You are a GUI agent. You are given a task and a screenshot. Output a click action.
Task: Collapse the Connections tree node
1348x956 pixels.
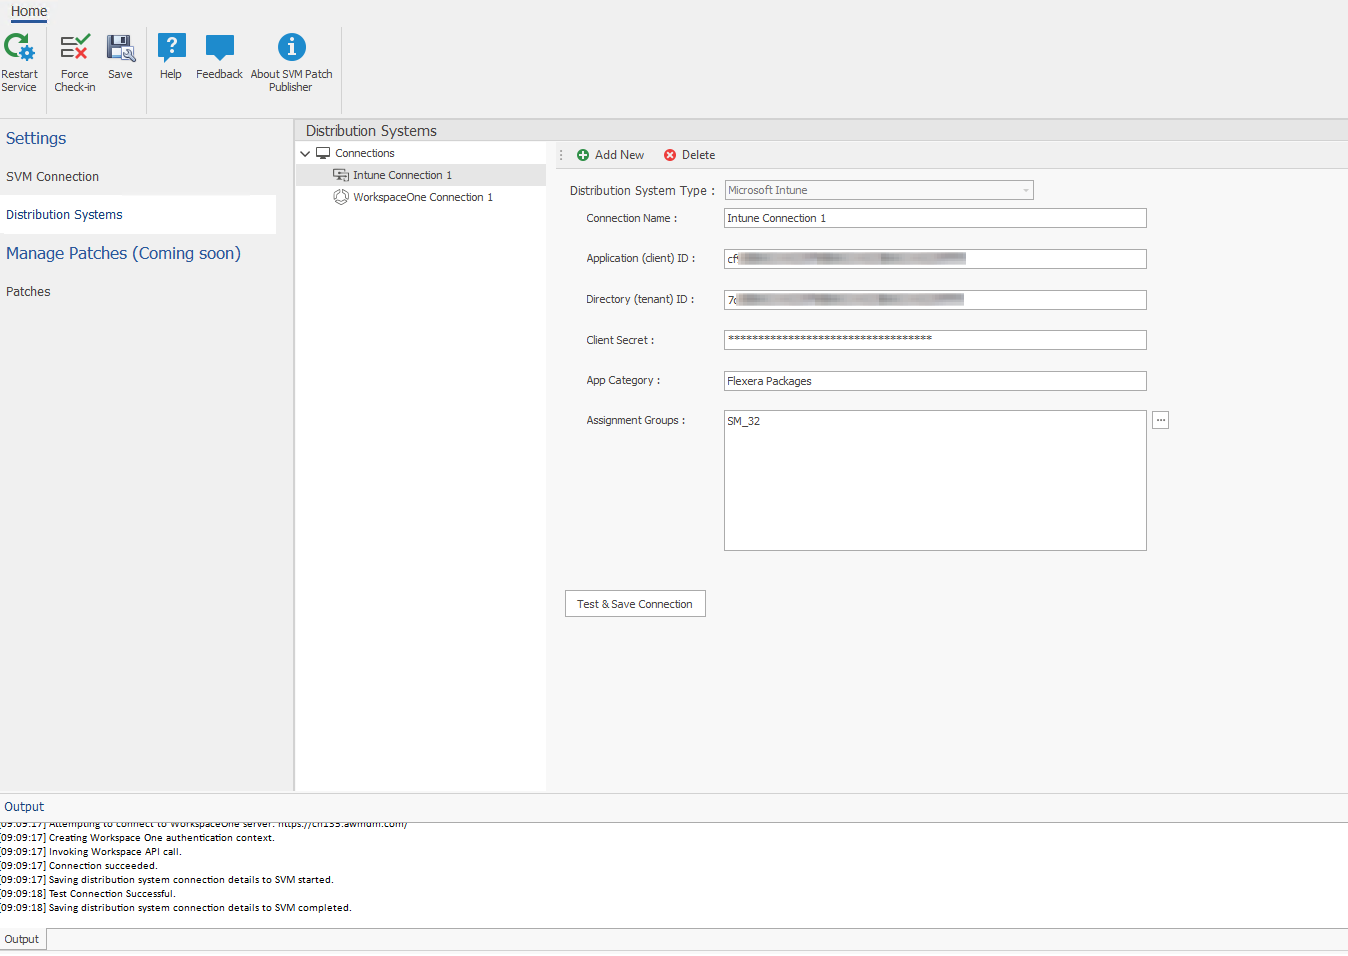click(305, 154)
